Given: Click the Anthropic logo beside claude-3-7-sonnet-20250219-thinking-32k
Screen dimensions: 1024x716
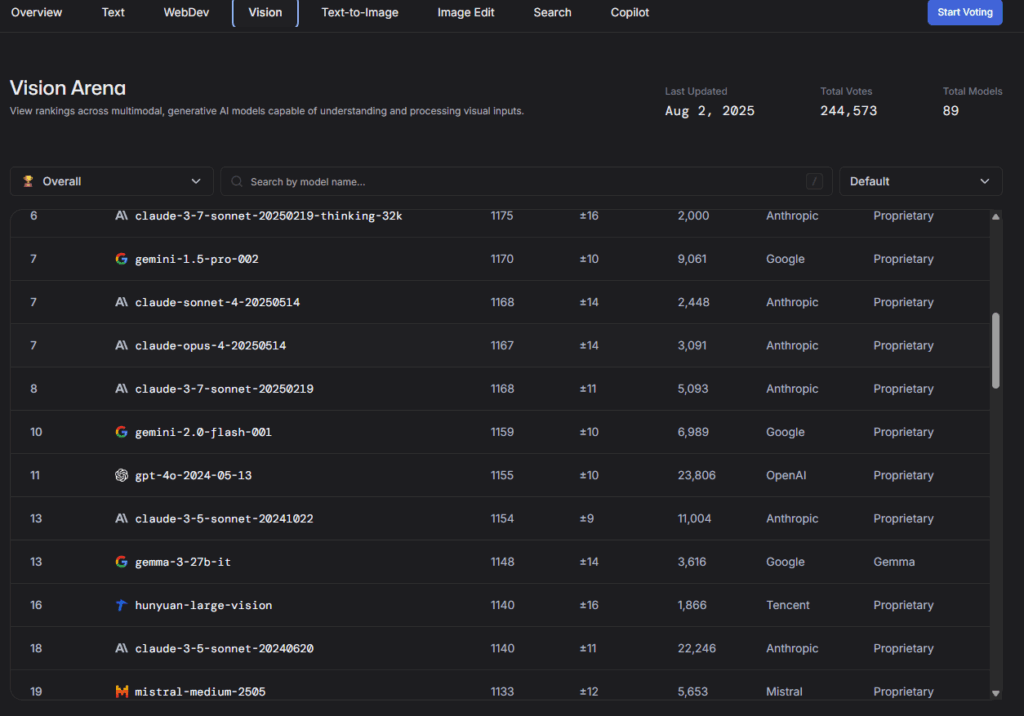Looking at the screenshot, I should coord(121,216).
